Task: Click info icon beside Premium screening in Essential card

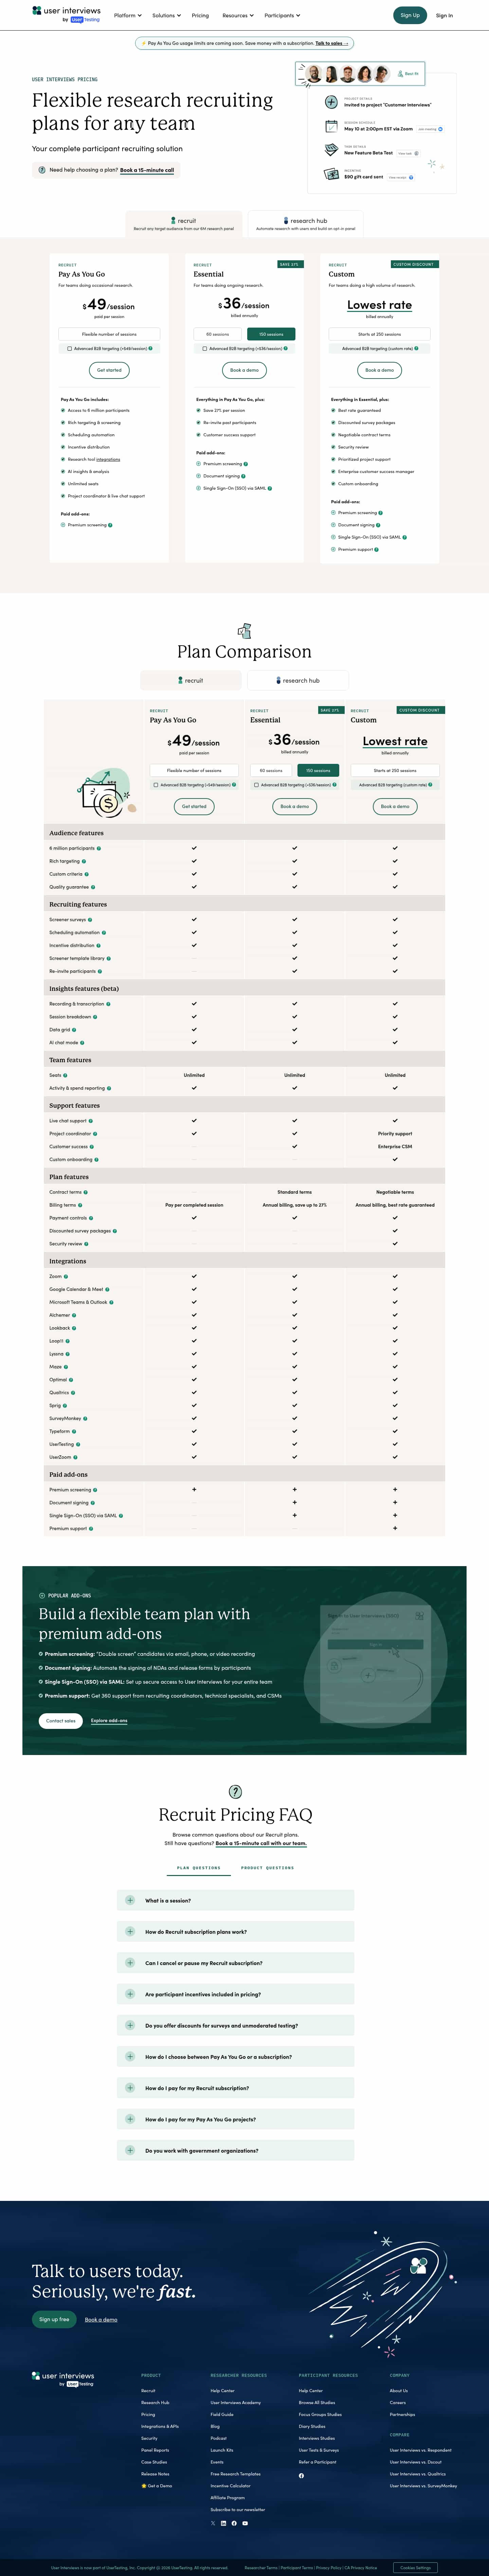Action: [246, 464]
